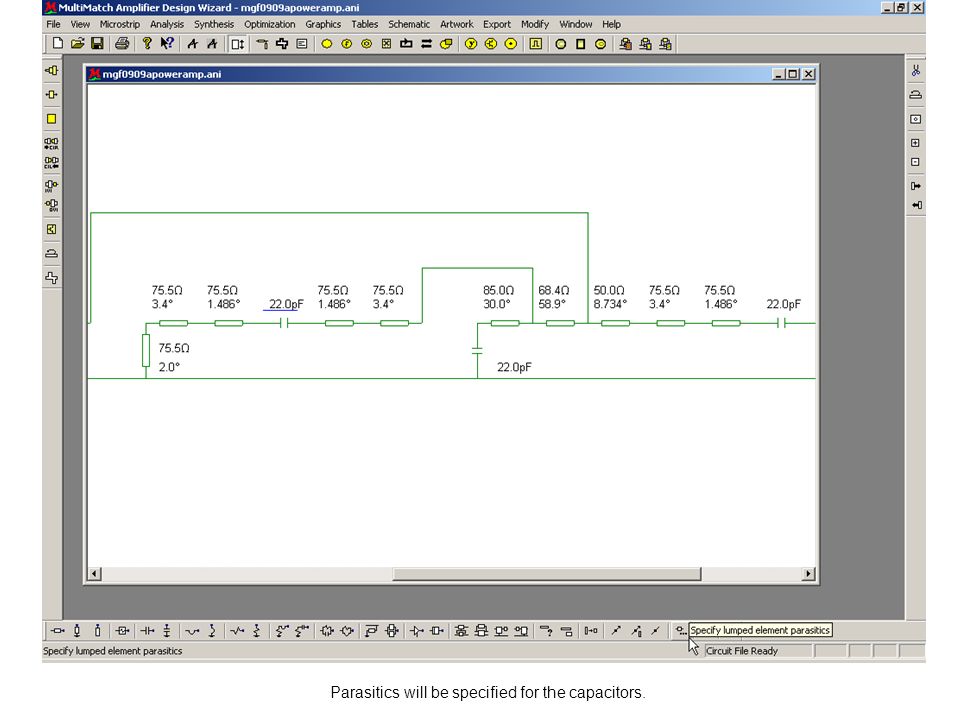Select the 85.0Ω 30.0° line label

498,297
